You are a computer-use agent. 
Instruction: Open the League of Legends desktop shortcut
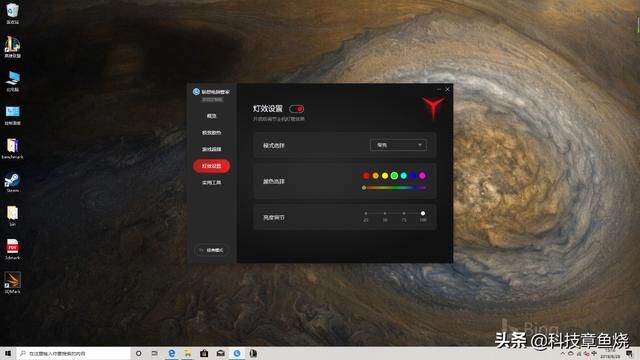point(13,47)
